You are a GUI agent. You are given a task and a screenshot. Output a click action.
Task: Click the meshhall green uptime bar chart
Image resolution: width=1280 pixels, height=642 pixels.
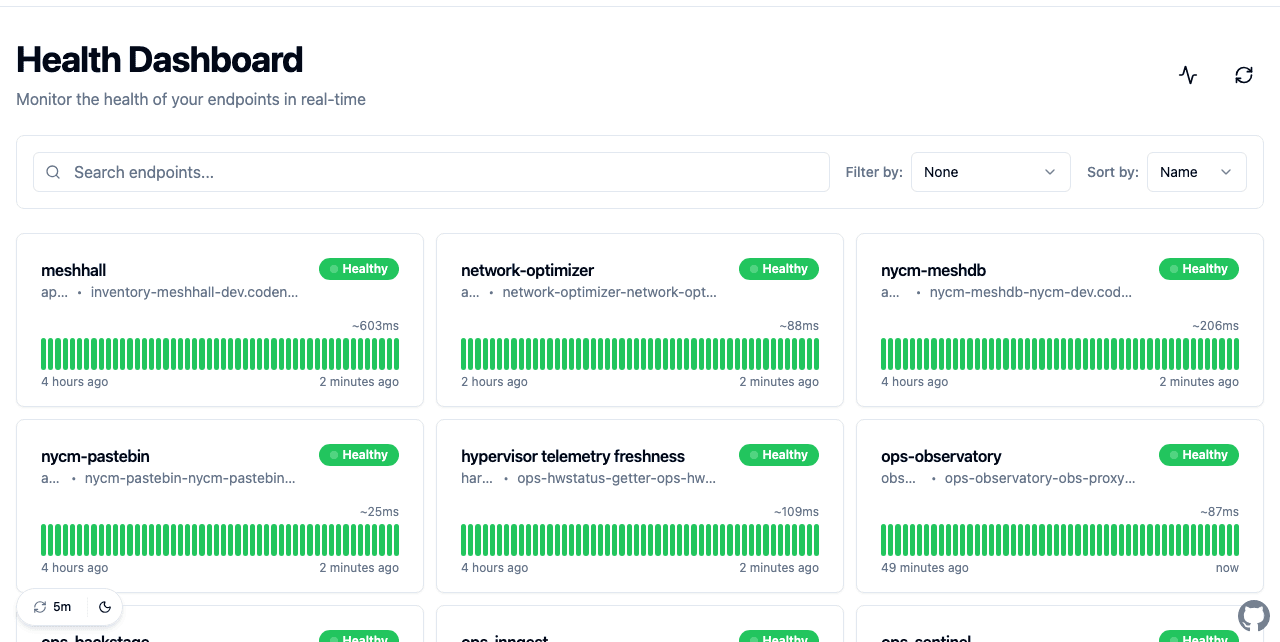coord(220,354)
